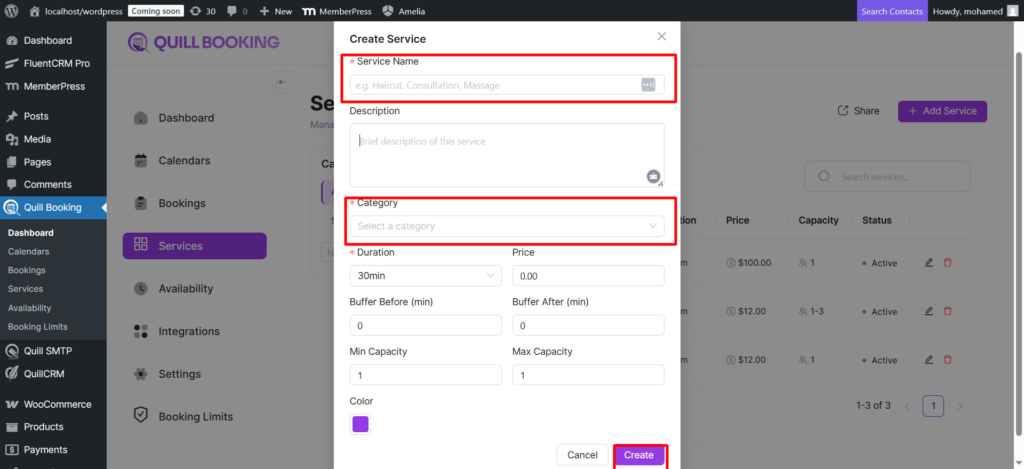Select WooCommerce in WordPress sidebar
This screenshot has height=469, width=1024.
point(57,404)
